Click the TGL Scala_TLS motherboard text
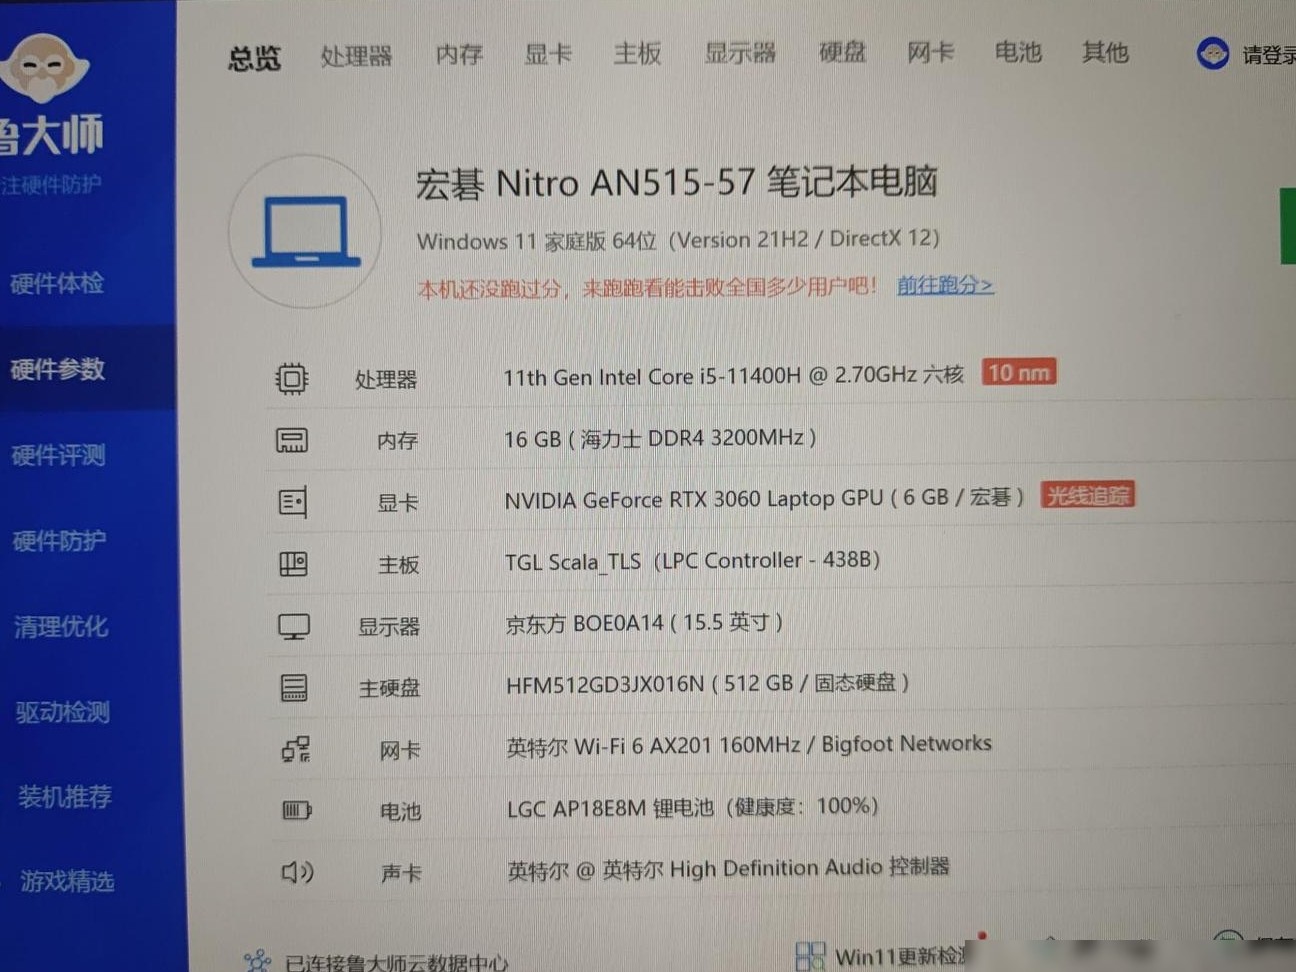Viewport: 1296px width, 972px height. coord(692,560)
